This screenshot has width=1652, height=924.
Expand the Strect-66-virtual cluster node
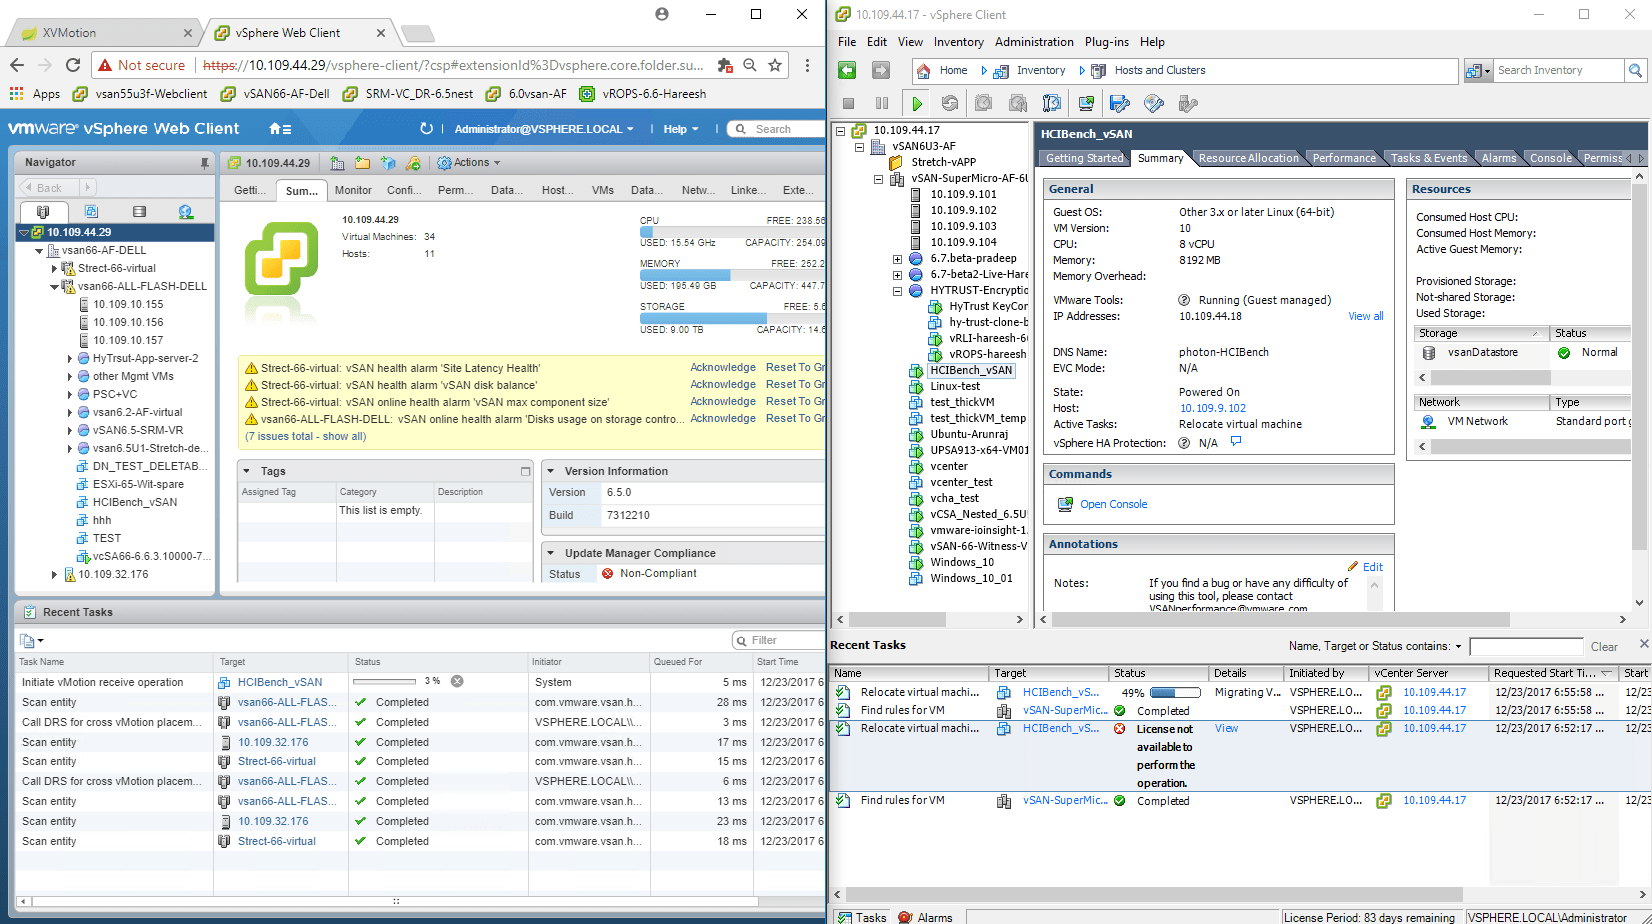pos(54,268)
